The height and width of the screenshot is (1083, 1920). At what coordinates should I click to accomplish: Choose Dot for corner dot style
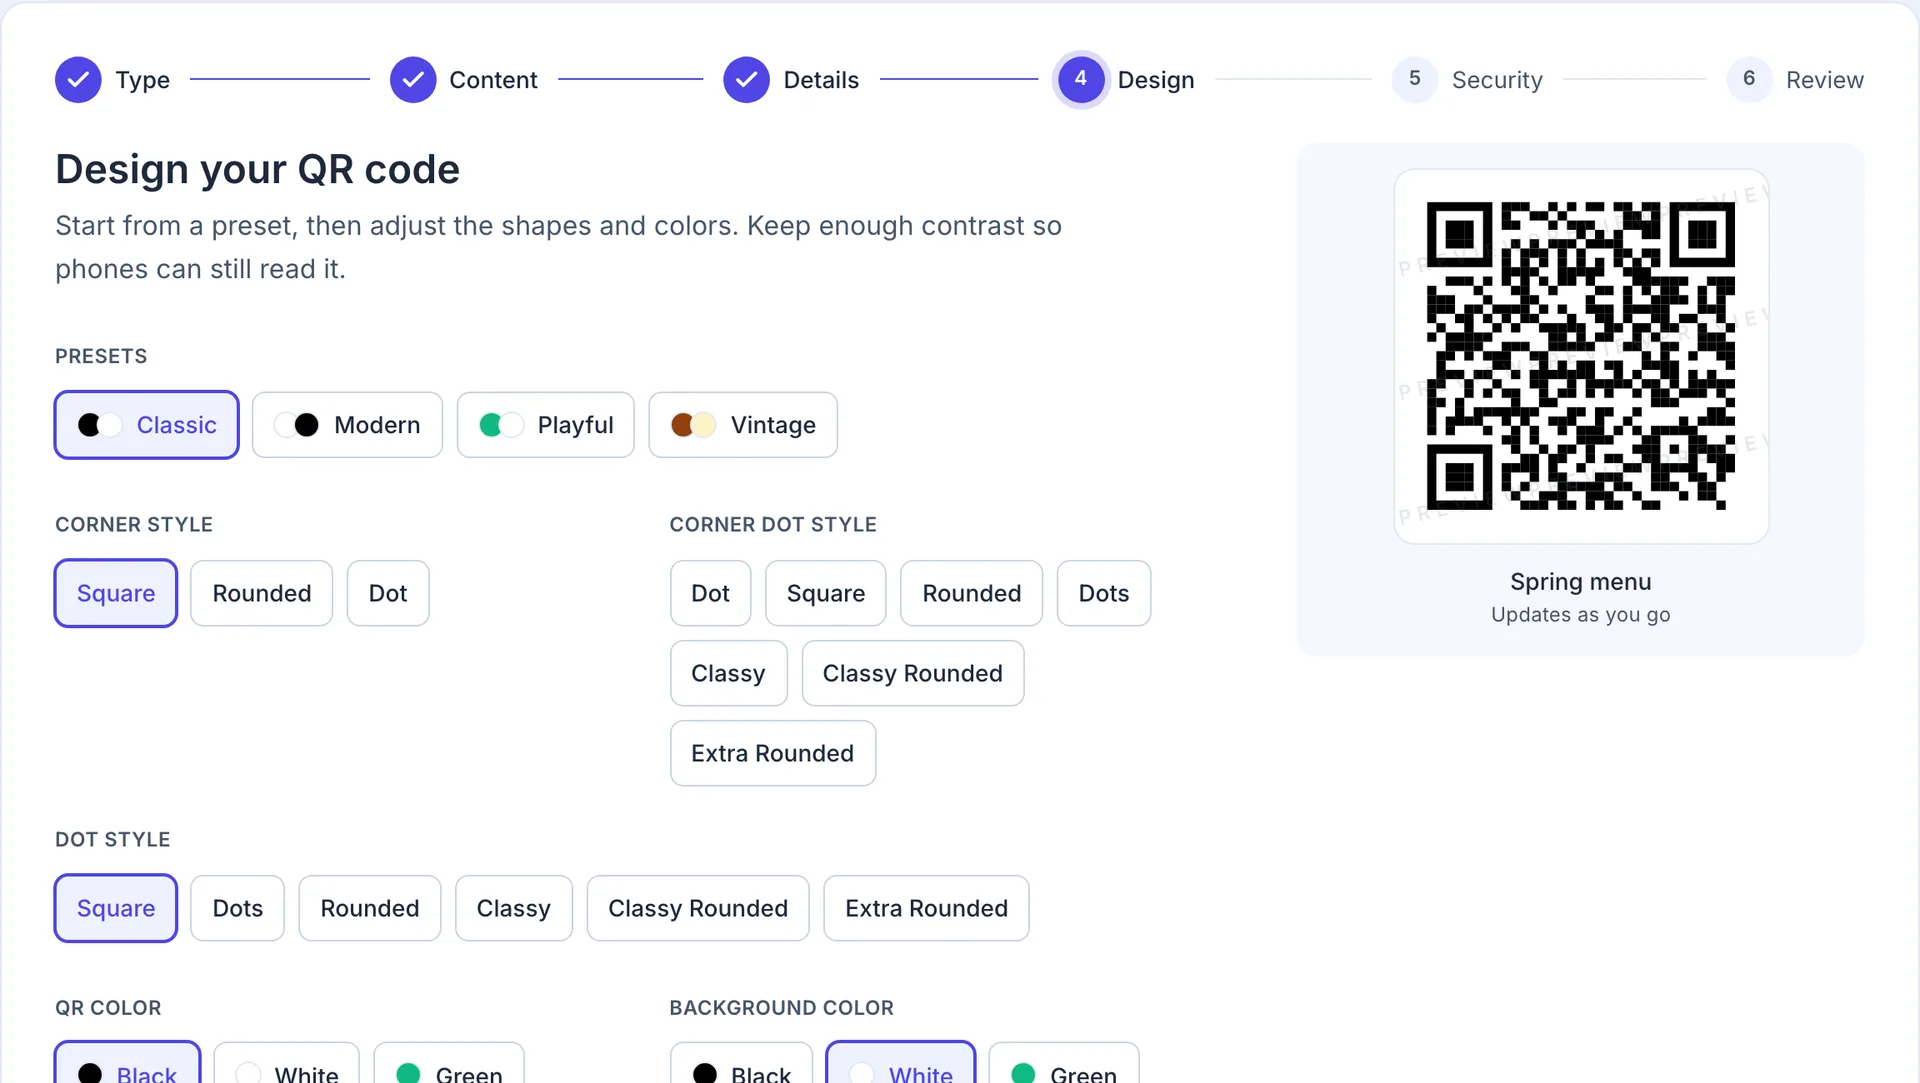(710, 593)
